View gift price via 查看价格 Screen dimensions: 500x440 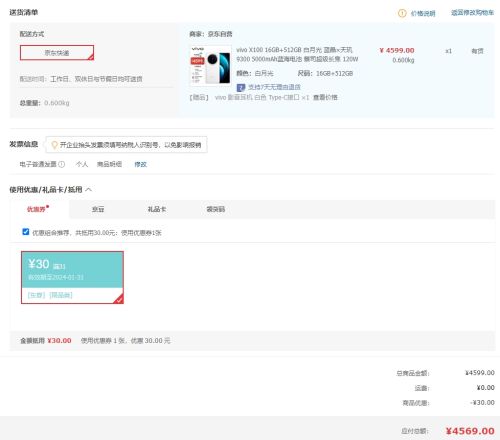point(325,97)
